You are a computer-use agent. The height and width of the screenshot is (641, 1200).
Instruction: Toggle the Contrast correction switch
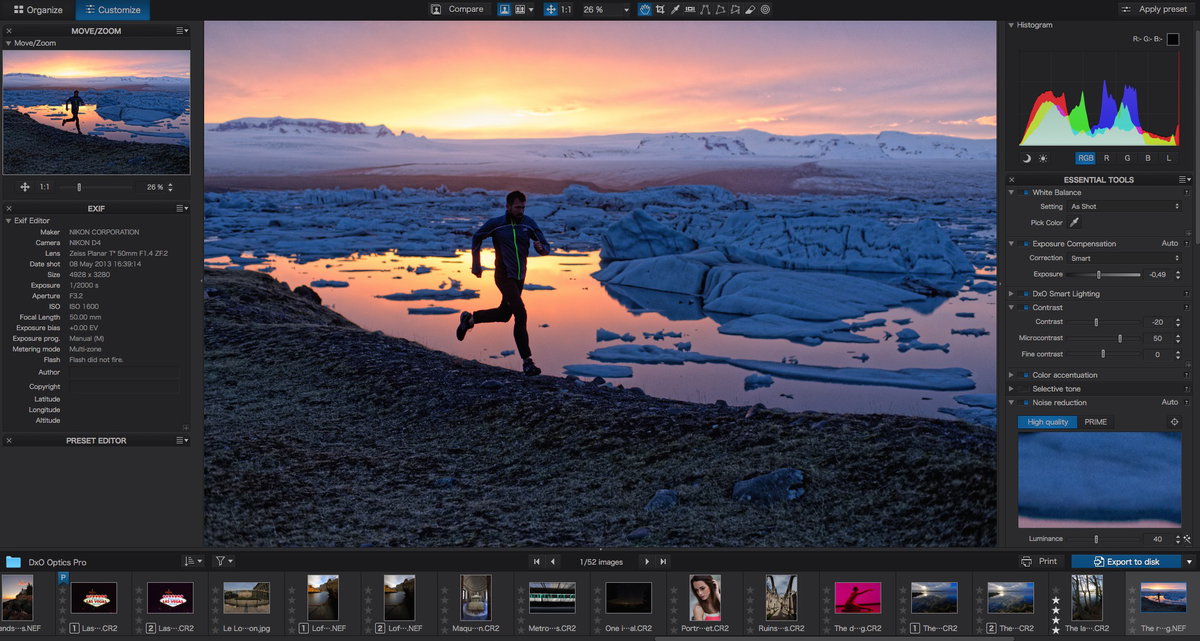[1025, 307]
